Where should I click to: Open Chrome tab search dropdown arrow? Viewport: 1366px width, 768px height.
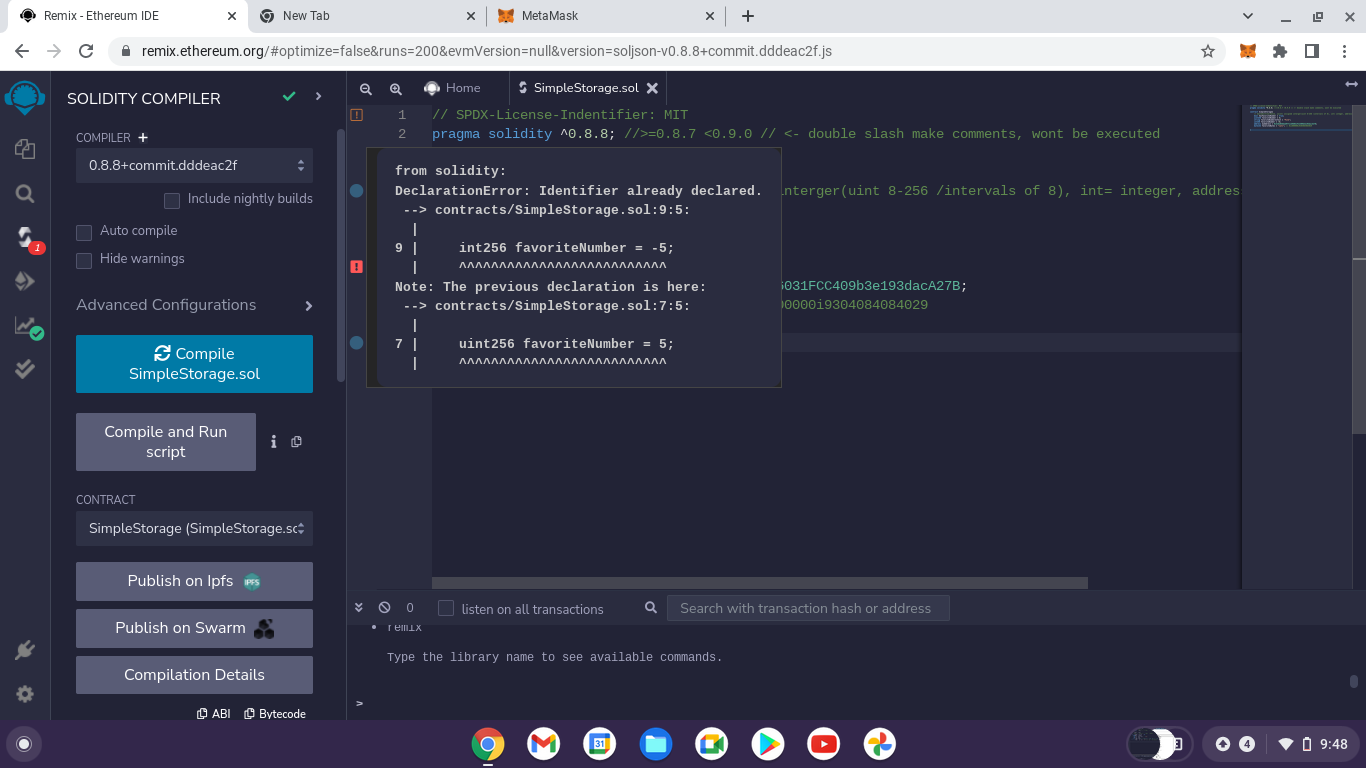(x=1248, y=16)
